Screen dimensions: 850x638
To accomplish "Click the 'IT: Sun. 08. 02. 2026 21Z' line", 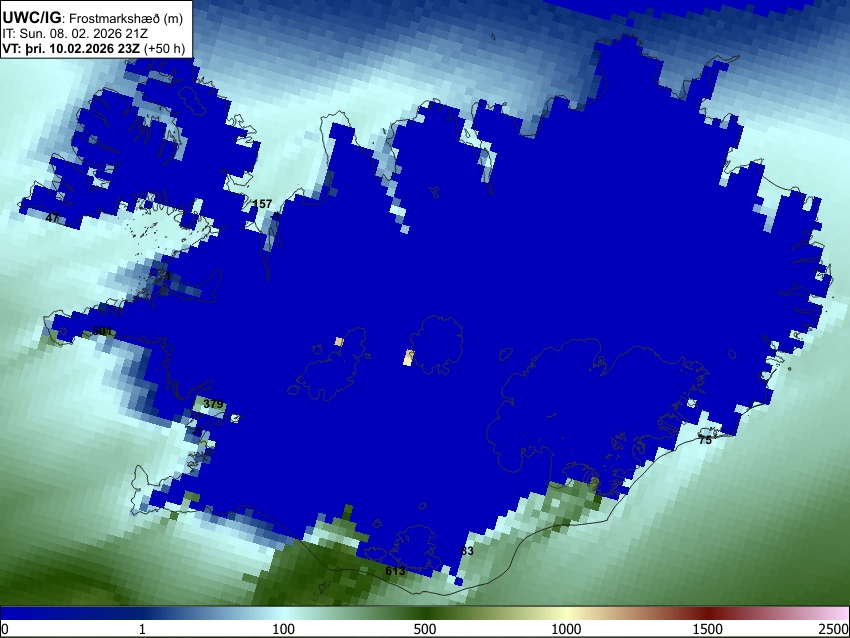I will point(75,34).
